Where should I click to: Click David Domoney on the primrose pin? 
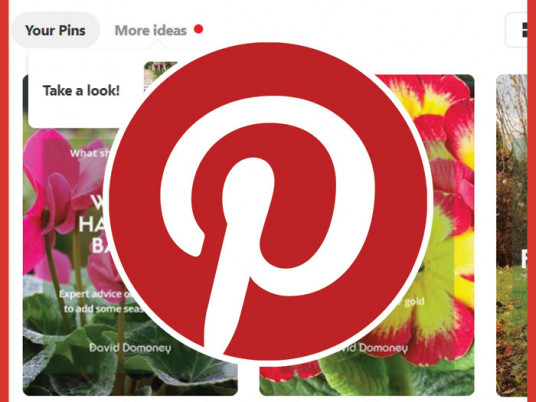click(373, 348)
